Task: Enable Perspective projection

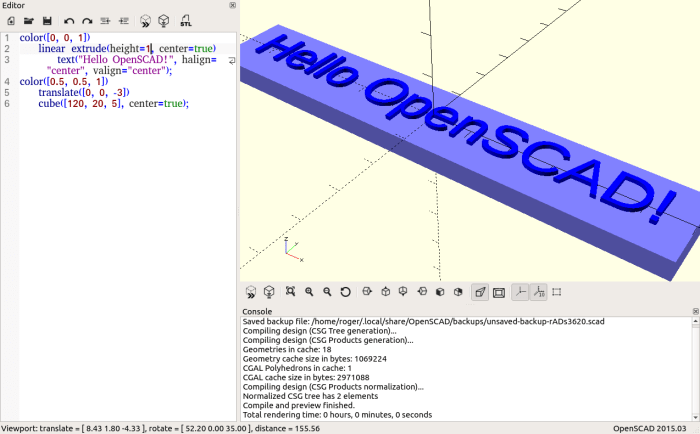Action: pos(480,292)
